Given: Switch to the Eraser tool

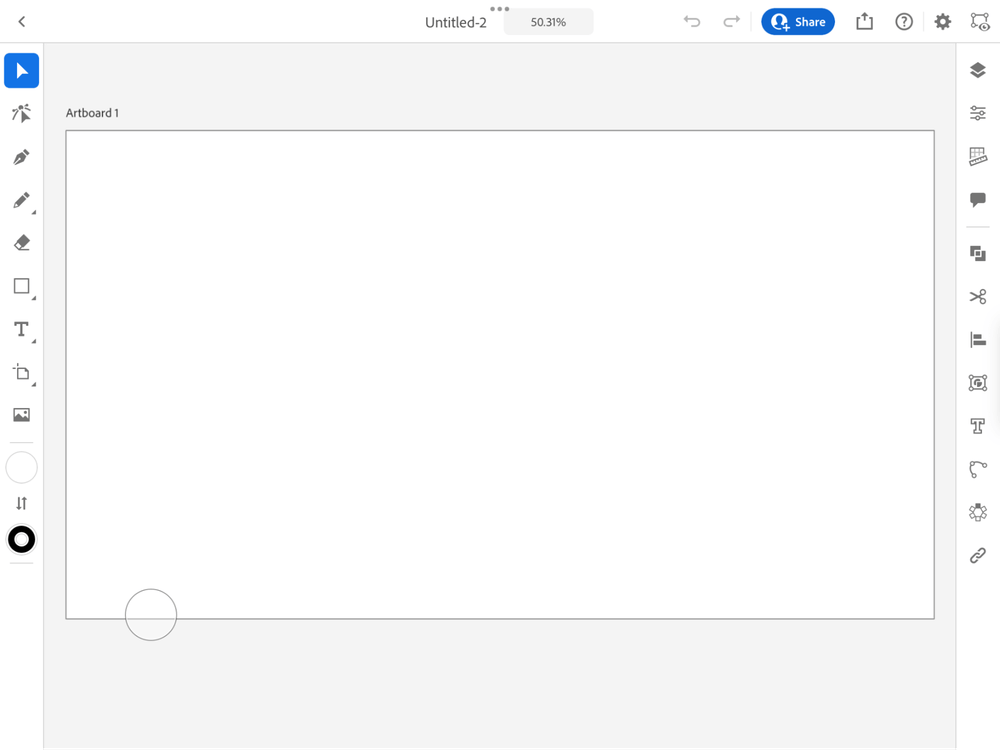Looking at the screenshot, I should [22, 243].
